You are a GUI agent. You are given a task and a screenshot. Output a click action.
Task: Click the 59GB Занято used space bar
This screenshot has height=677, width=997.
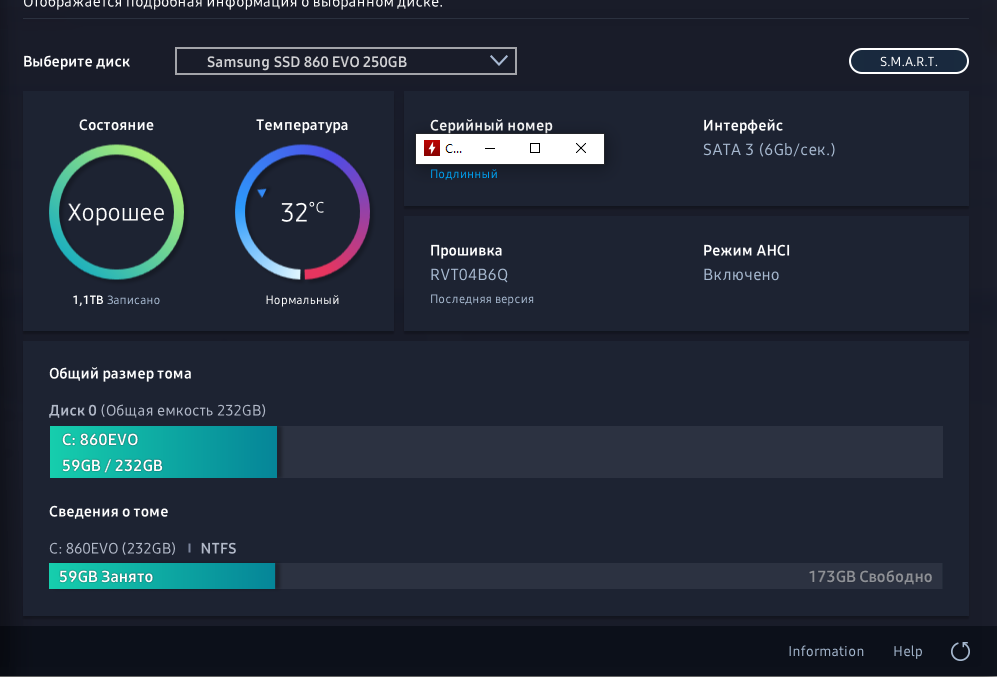(x=162, y=576)
